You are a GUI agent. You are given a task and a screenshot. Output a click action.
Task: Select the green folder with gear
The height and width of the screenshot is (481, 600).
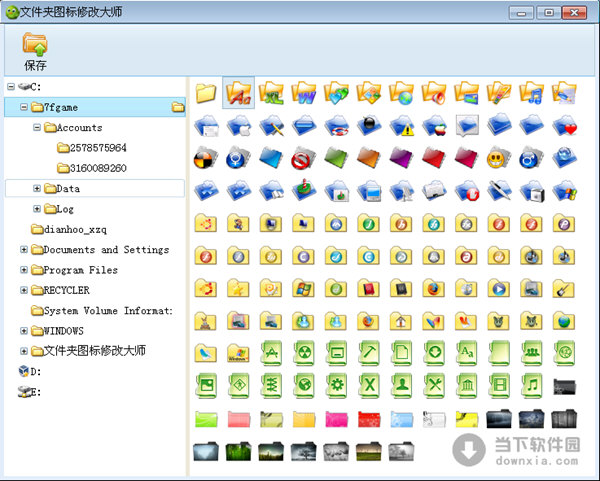(336, 385)
